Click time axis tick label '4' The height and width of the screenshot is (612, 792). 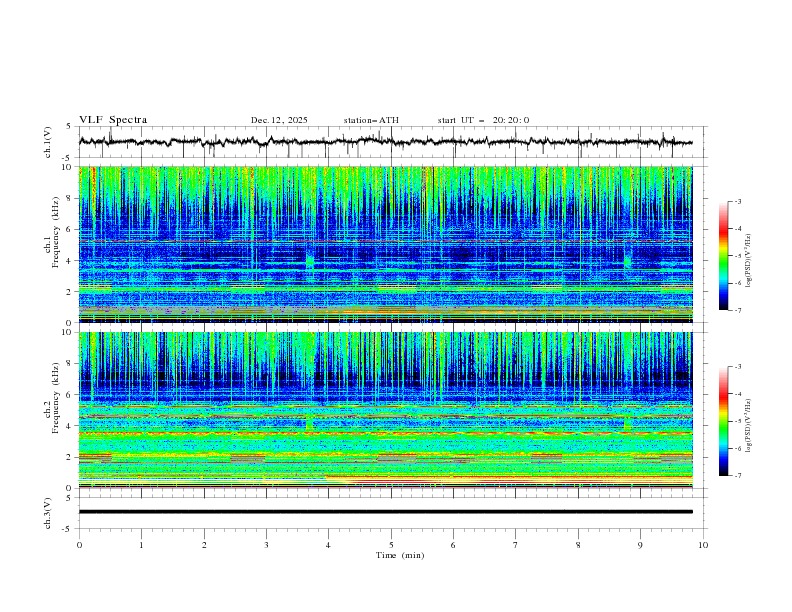pyautogui.click(x=328, y=545)
